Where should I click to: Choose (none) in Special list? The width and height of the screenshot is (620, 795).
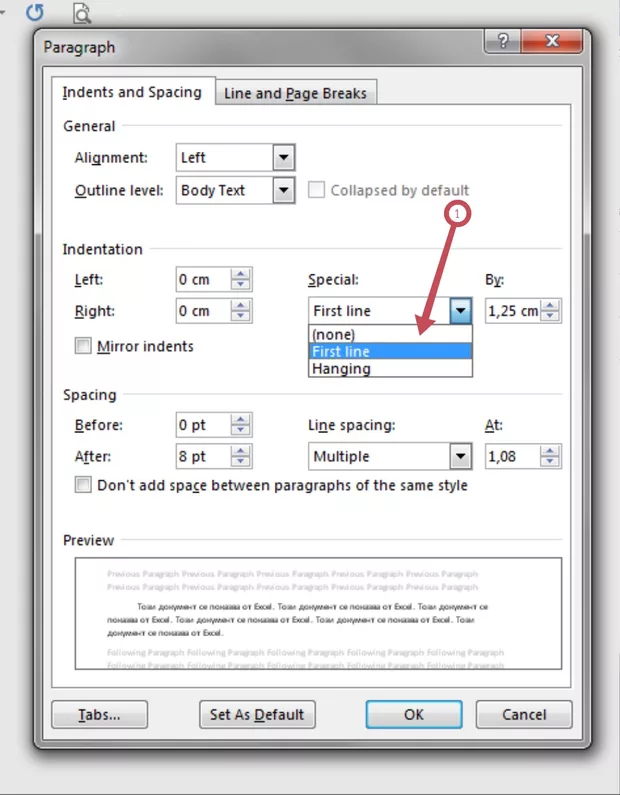[x=390, y=334]
